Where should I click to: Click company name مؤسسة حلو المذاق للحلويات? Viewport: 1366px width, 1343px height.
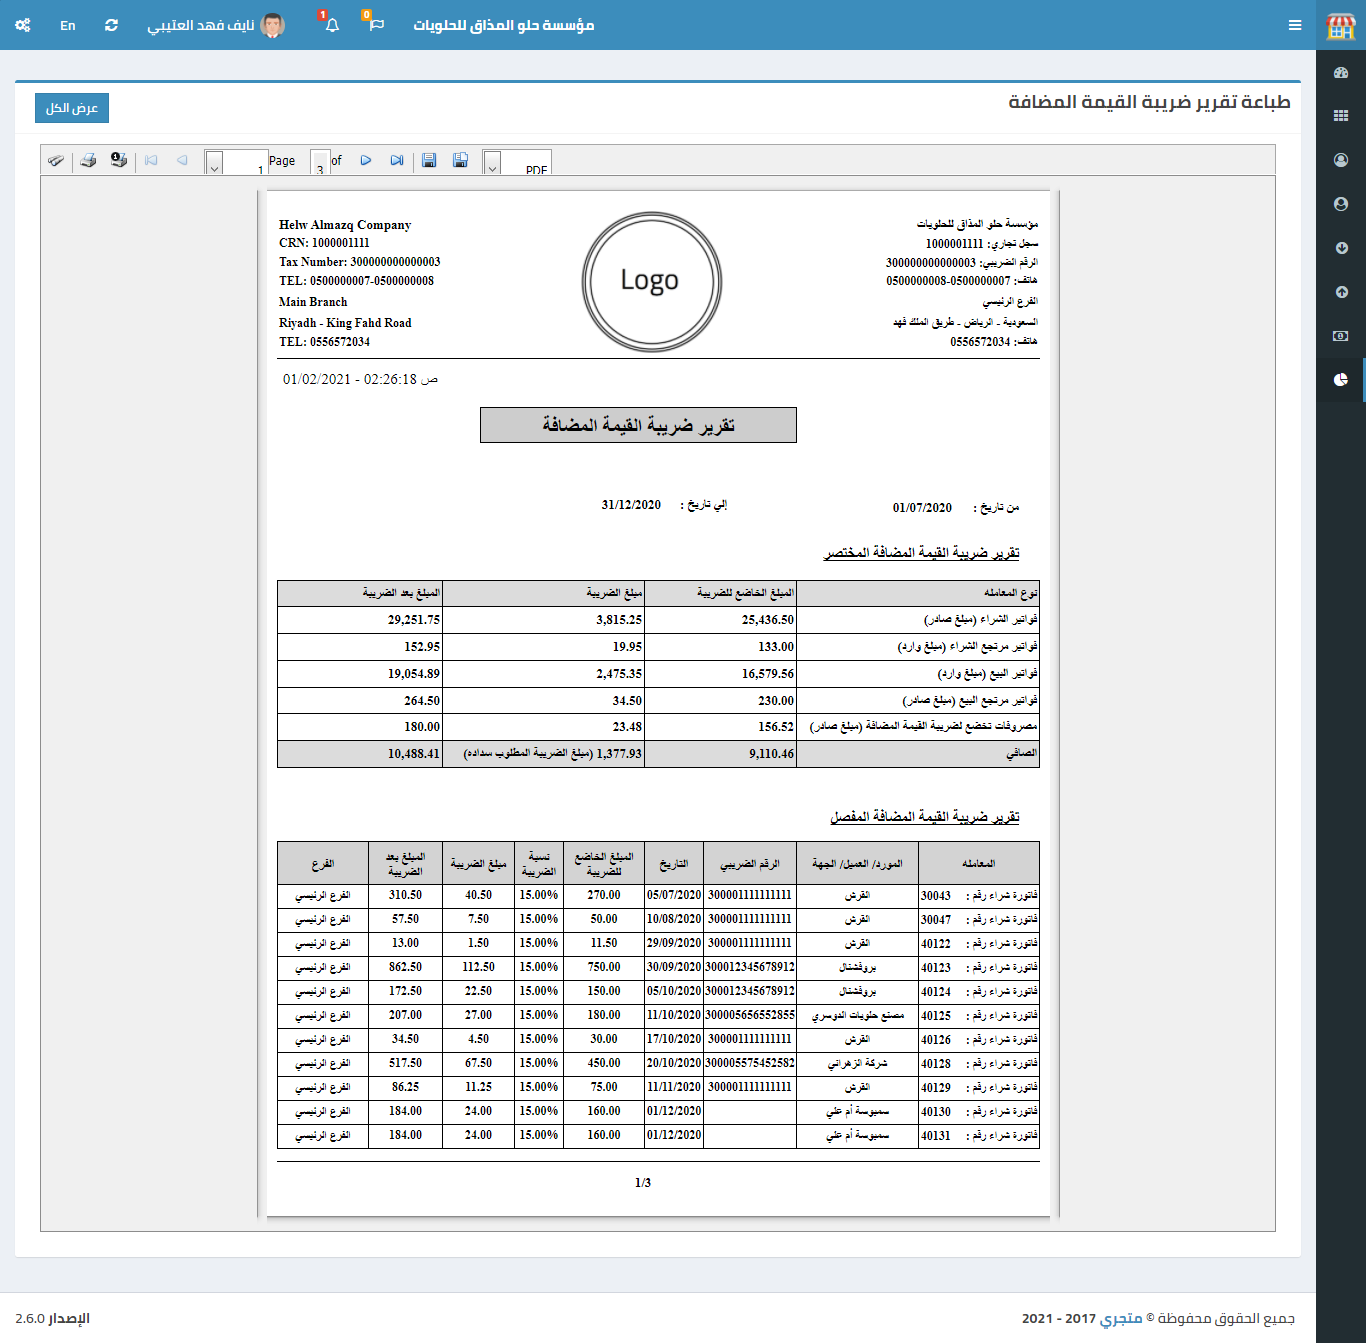click(x=504, y=25)
